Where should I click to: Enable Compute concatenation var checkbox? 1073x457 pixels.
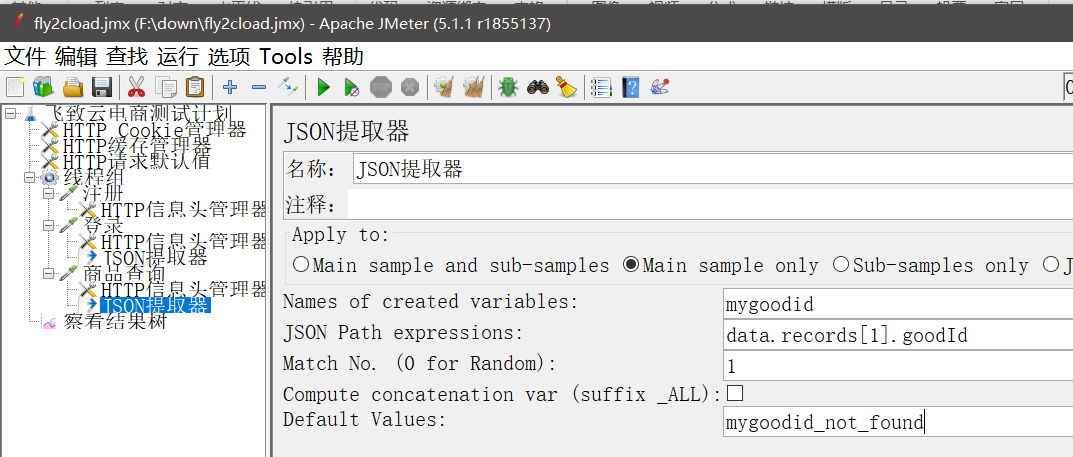tap(735, 393)
